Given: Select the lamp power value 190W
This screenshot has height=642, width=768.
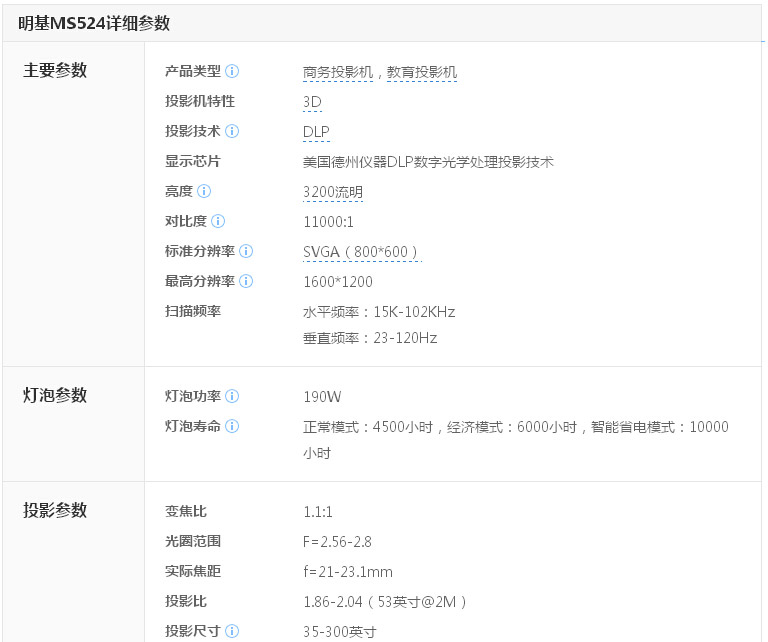Looking at the screenshot, I should click(x=322, y=397).
